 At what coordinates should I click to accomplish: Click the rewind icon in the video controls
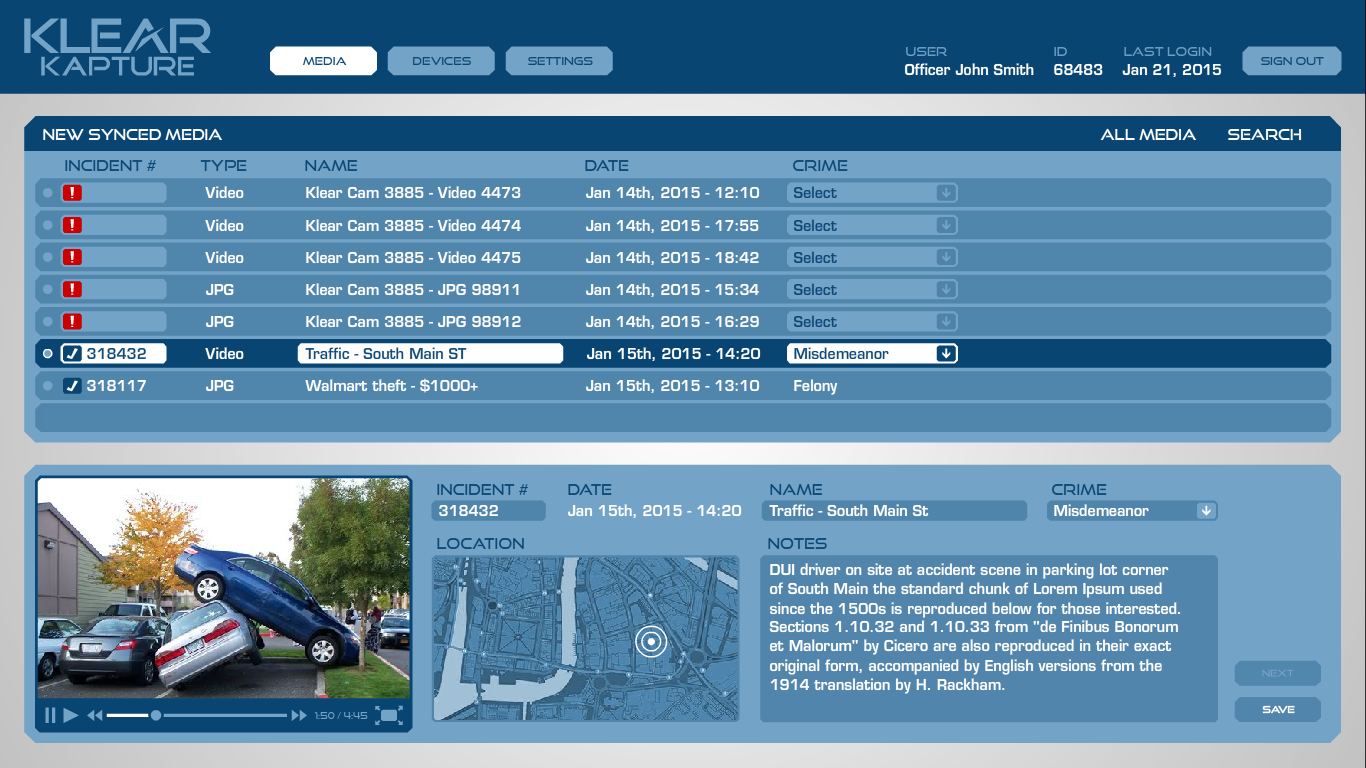click(x=95, y=715)
